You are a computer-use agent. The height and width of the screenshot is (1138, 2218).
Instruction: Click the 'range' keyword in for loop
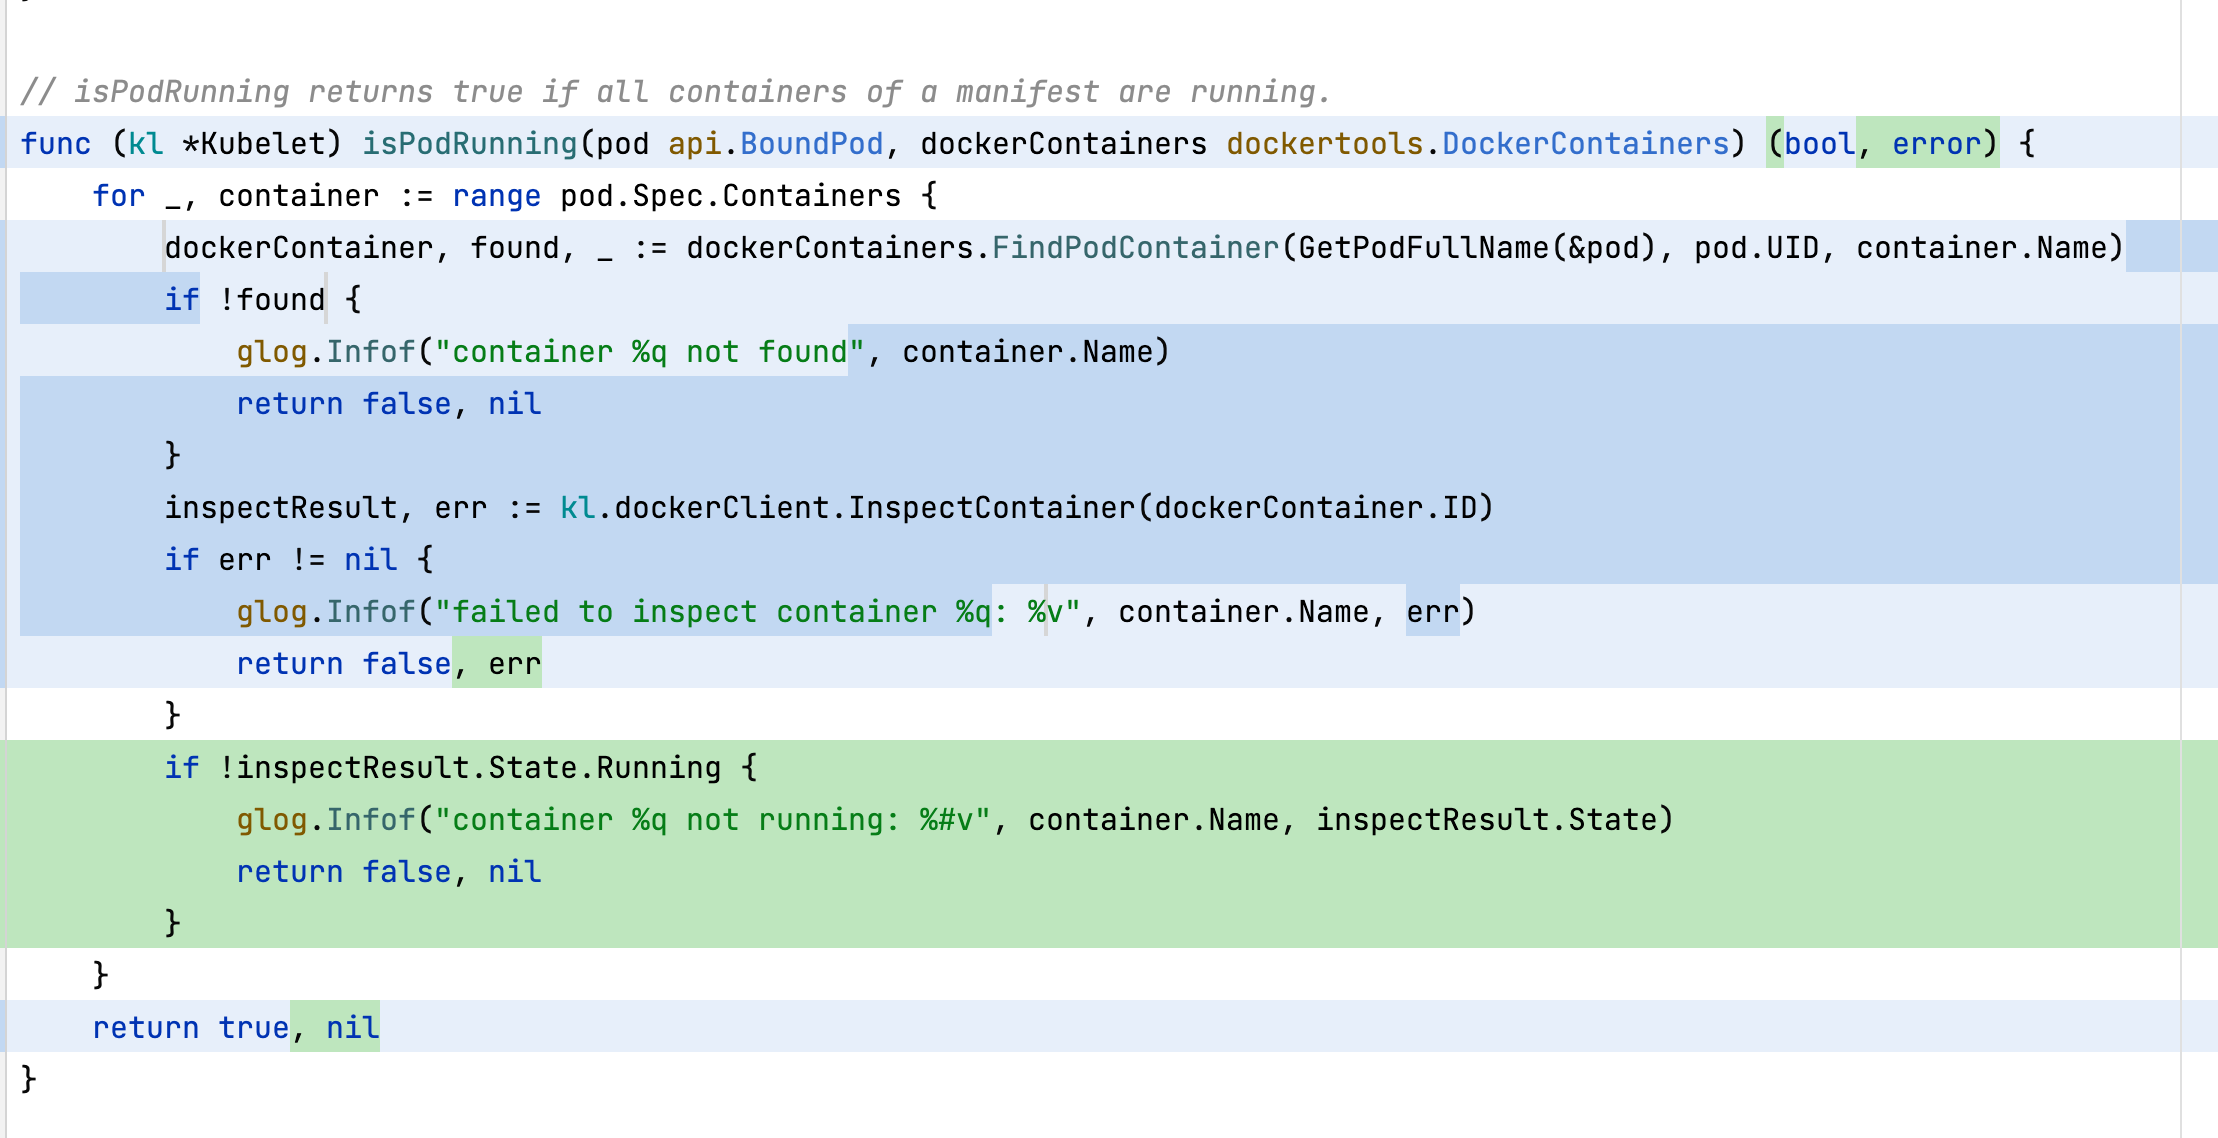coord(496,196)
